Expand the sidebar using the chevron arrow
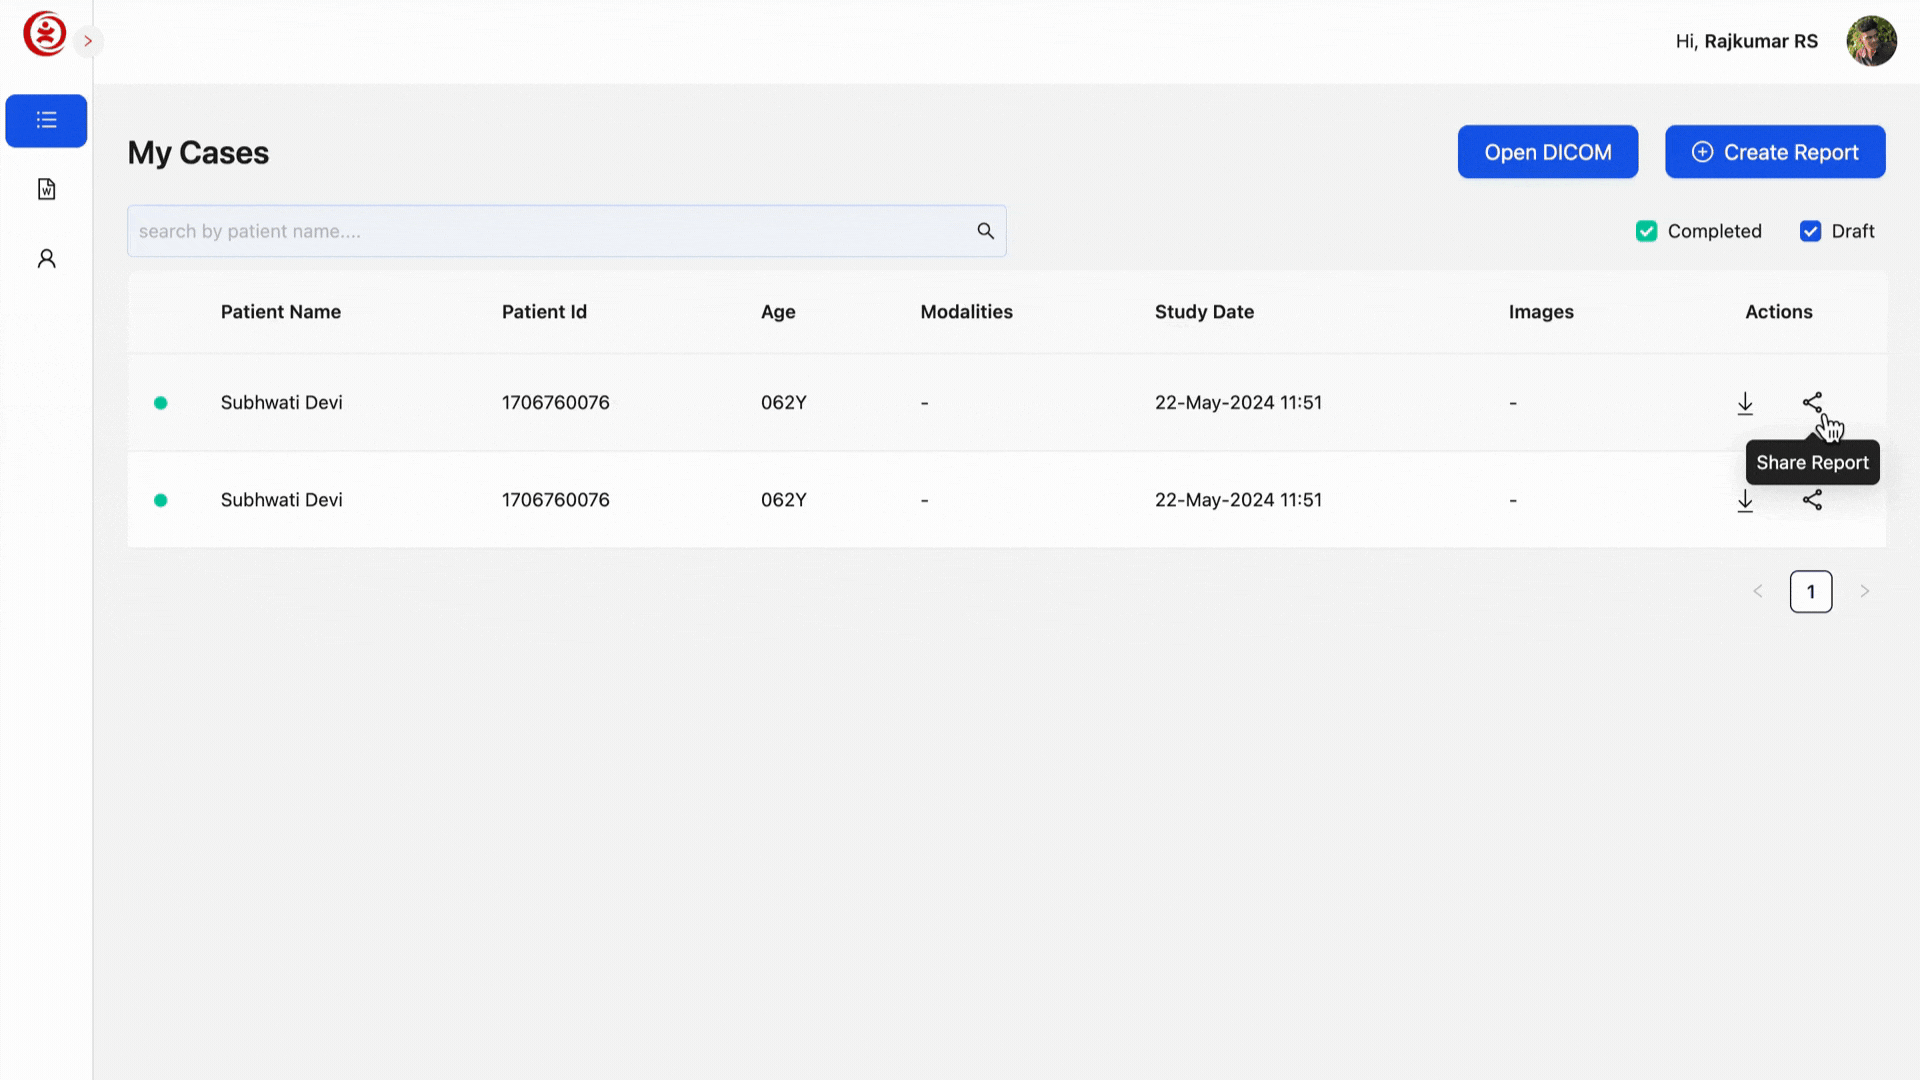The width and height of the screenshot is (1920, 1080). point(88,41)
